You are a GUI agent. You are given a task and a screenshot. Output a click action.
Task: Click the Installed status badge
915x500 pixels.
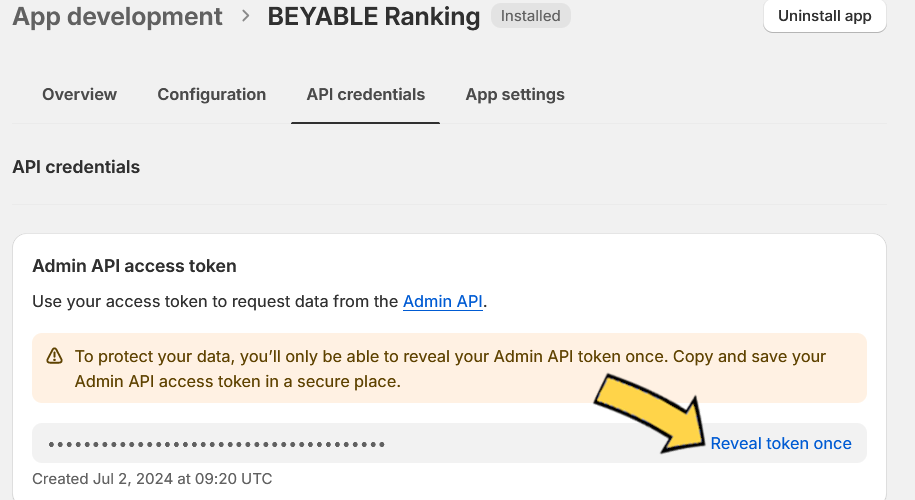coord(530,16)
